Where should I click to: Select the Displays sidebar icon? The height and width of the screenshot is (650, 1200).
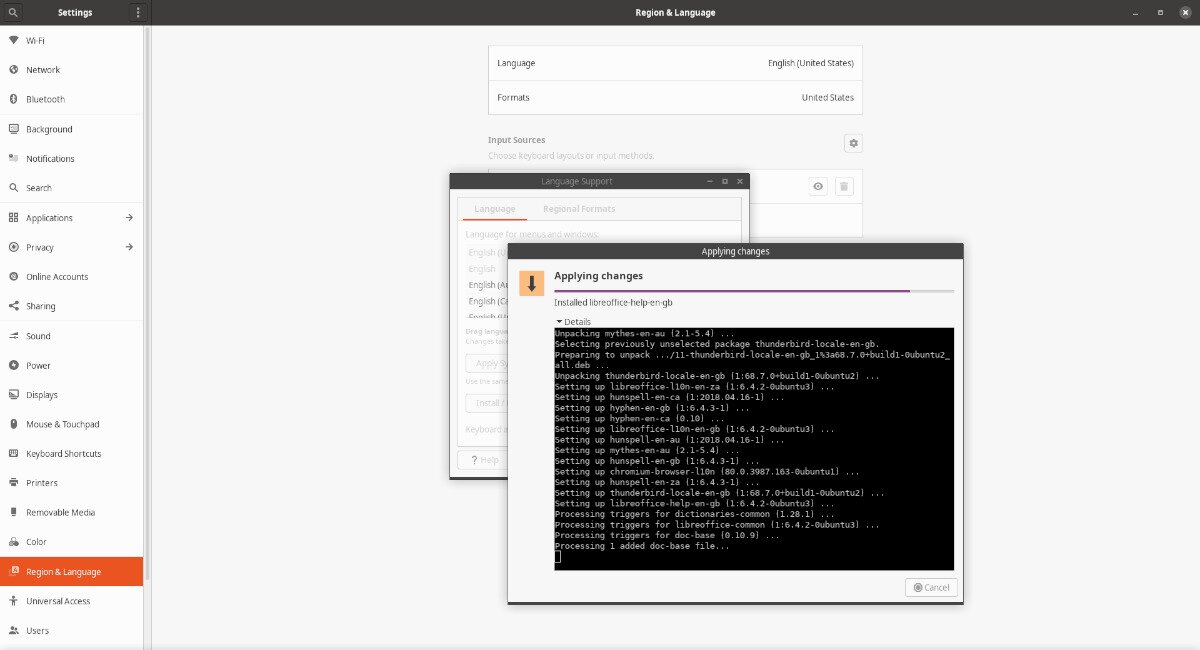14,394
